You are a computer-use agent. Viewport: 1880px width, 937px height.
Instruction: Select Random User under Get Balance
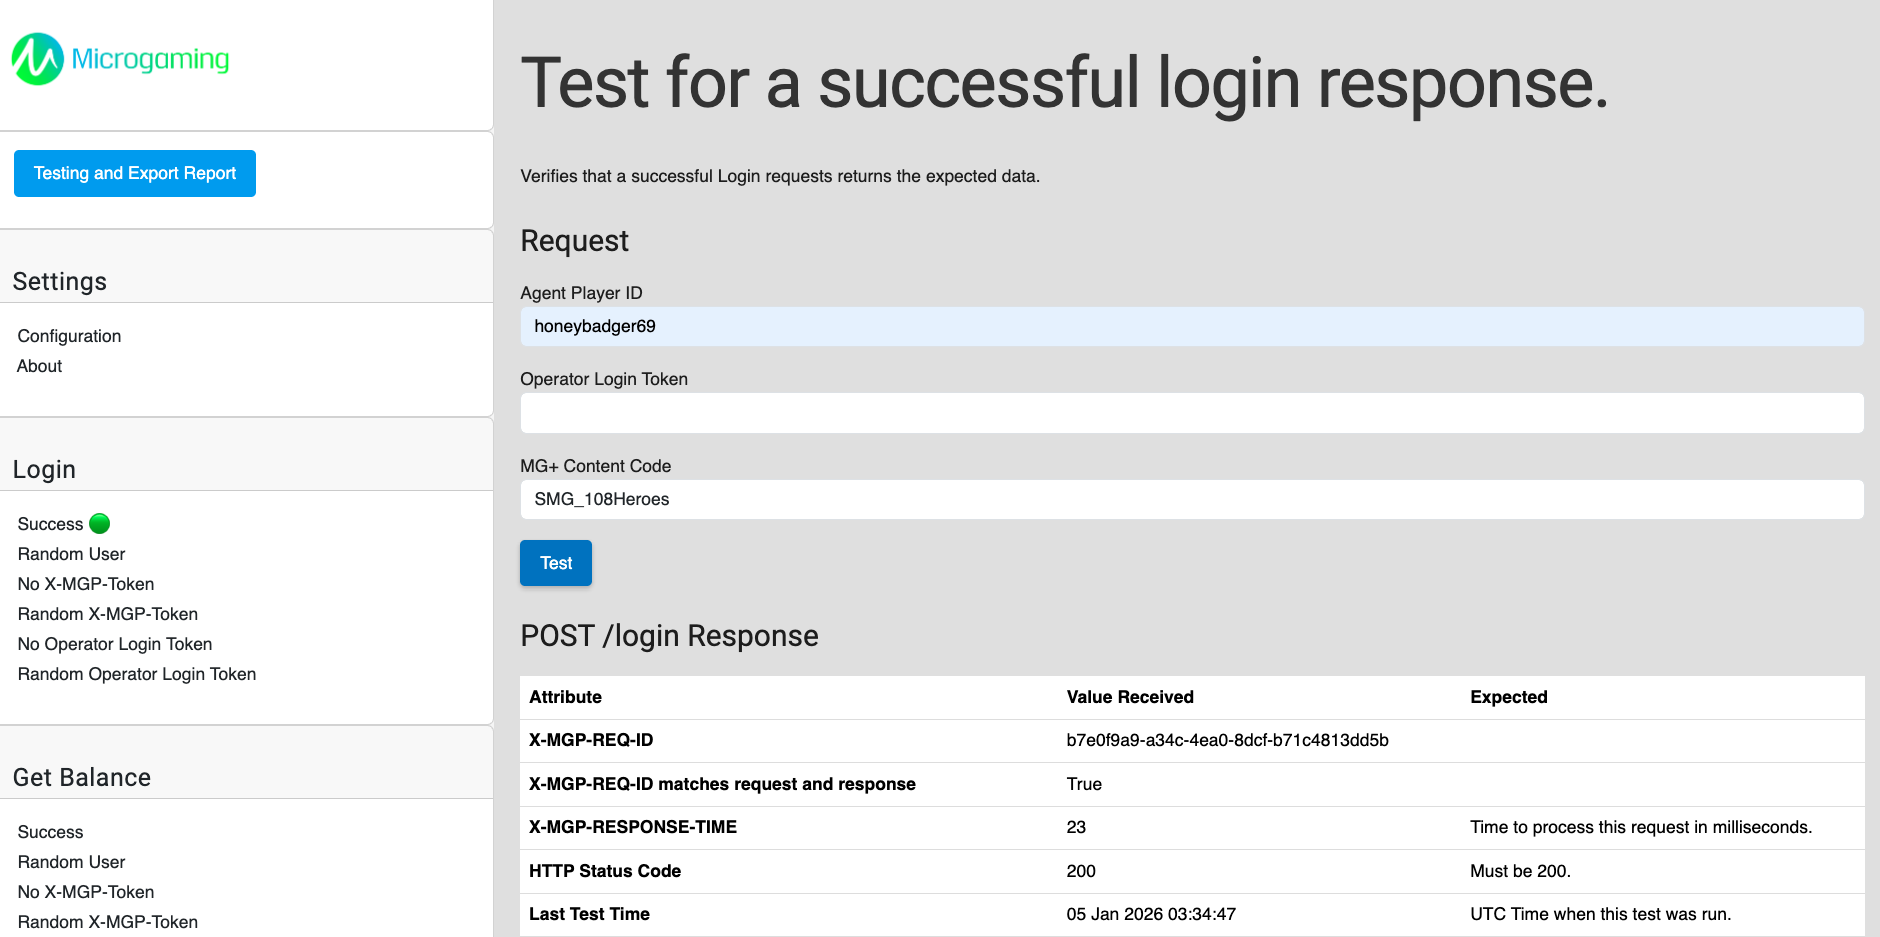(70, 861)
